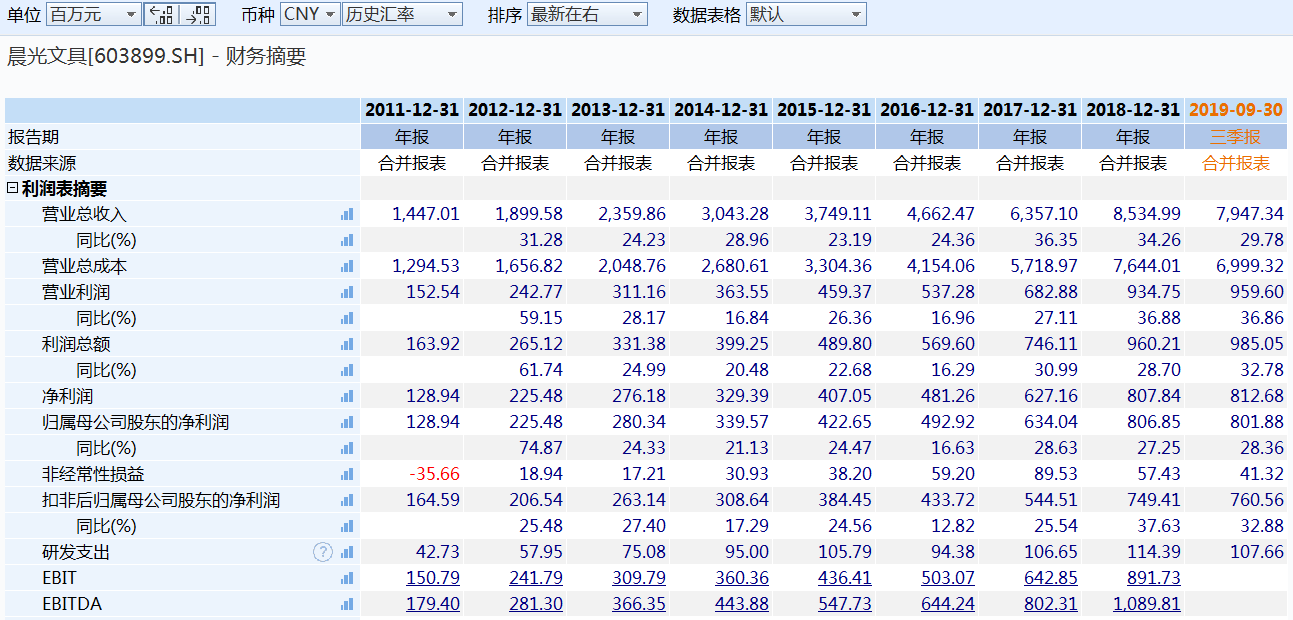
Task: Click chart icon in 同比(%) row under 归属母公司股东的净利润
Action: click(x=347, y=448)
